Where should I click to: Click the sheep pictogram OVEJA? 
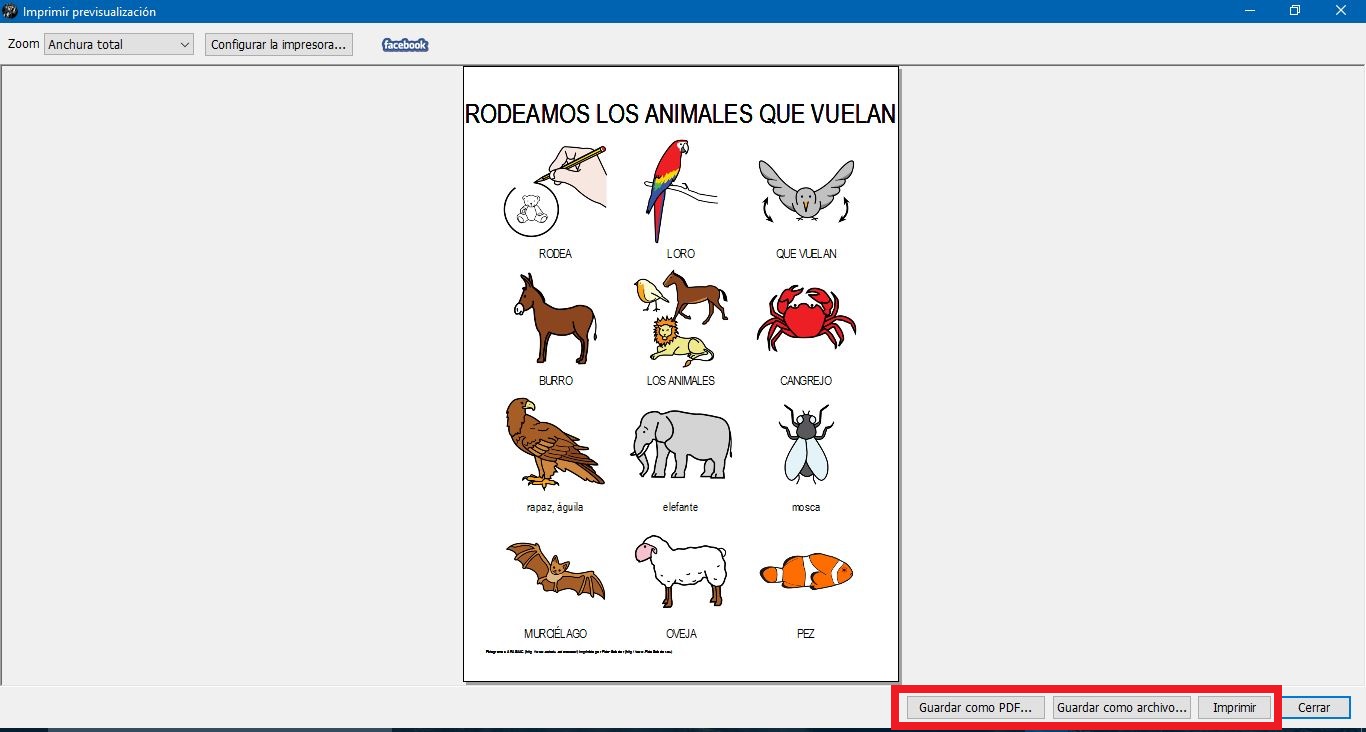coord(680,571)
